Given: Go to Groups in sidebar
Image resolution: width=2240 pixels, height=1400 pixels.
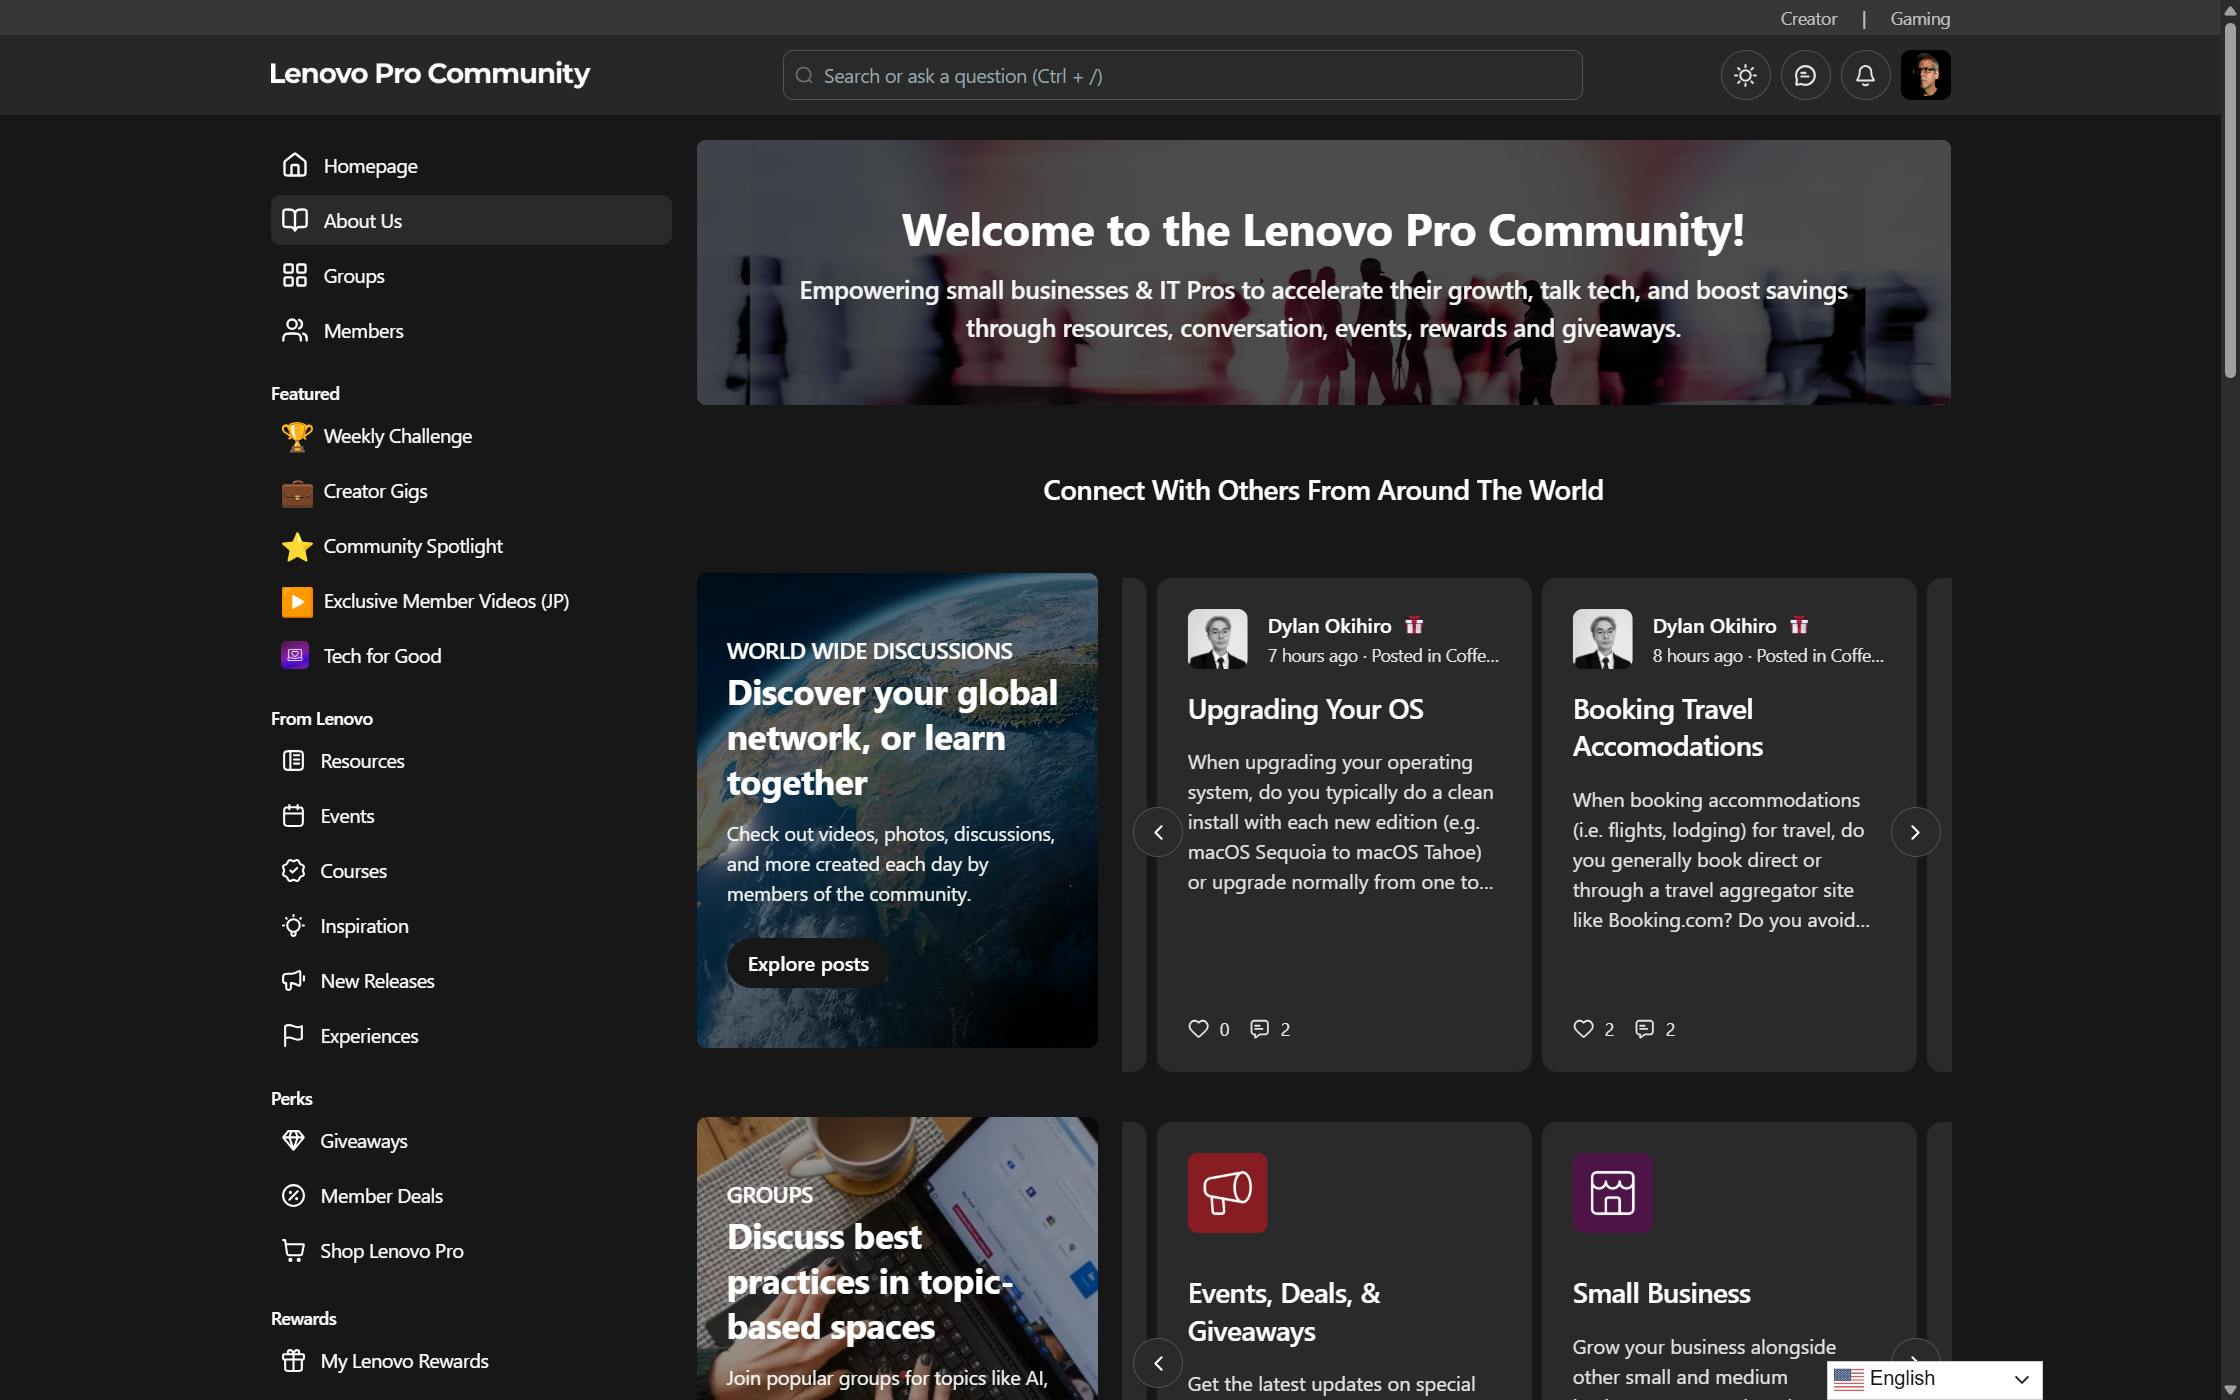Looking at the screenshot, I should [353, 276].
